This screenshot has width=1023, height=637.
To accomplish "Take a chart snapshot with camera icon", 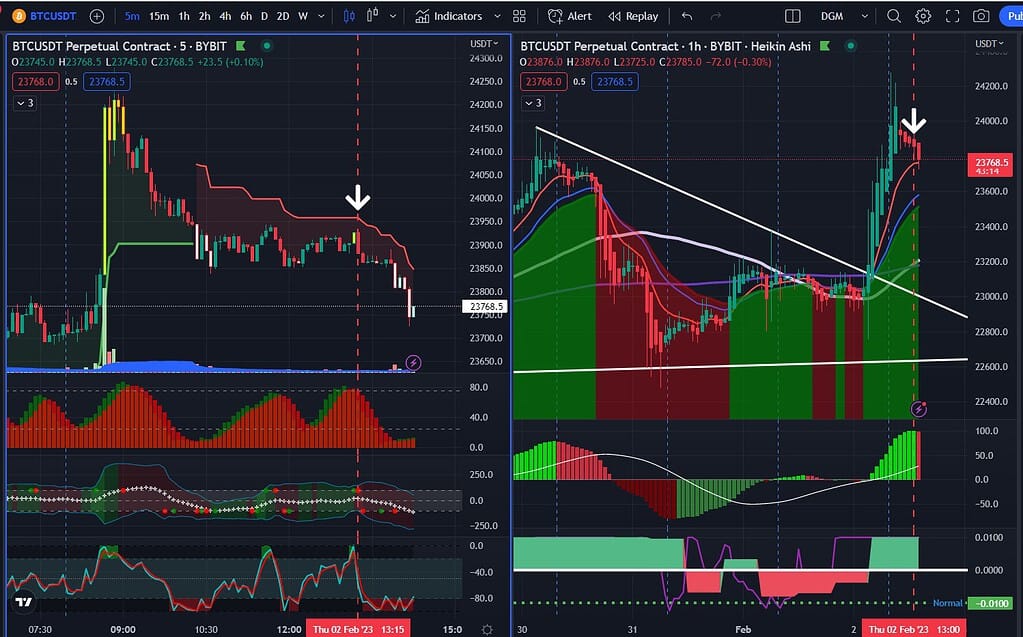I will [x=981, y=16].
